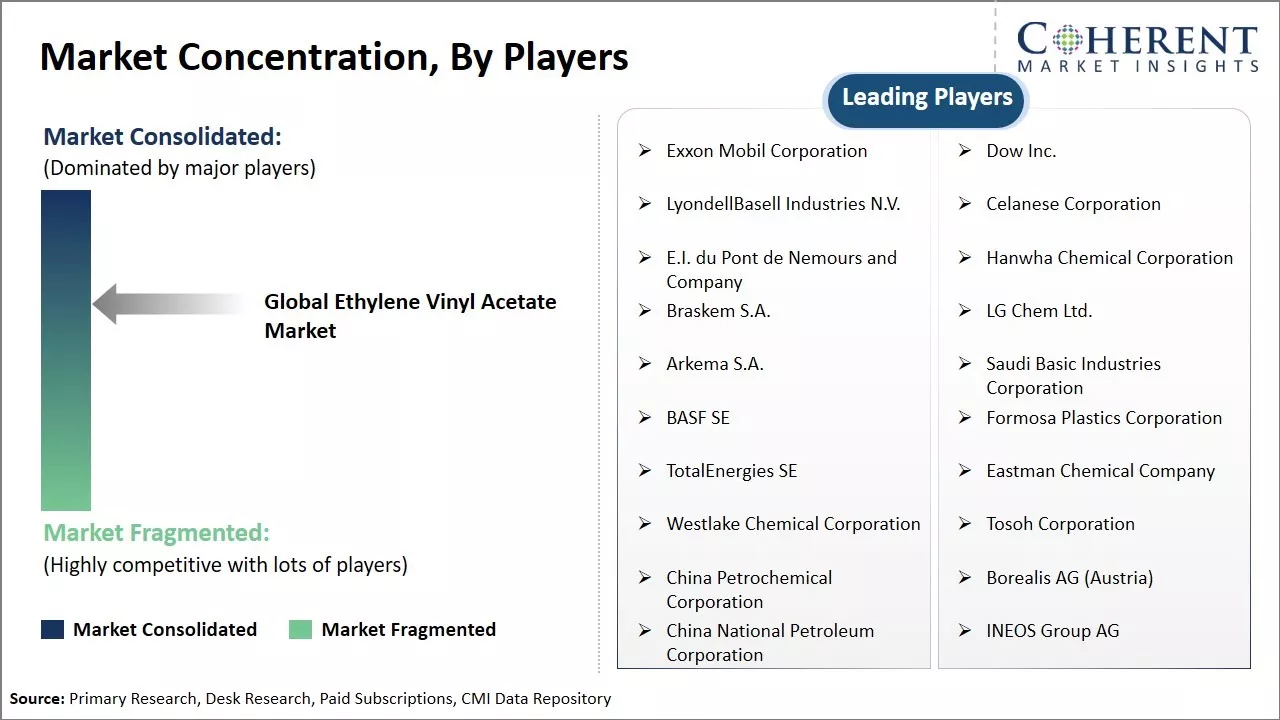Click the Leading Players pill button
Screen dimensions: 1280x720
point(927,98)
